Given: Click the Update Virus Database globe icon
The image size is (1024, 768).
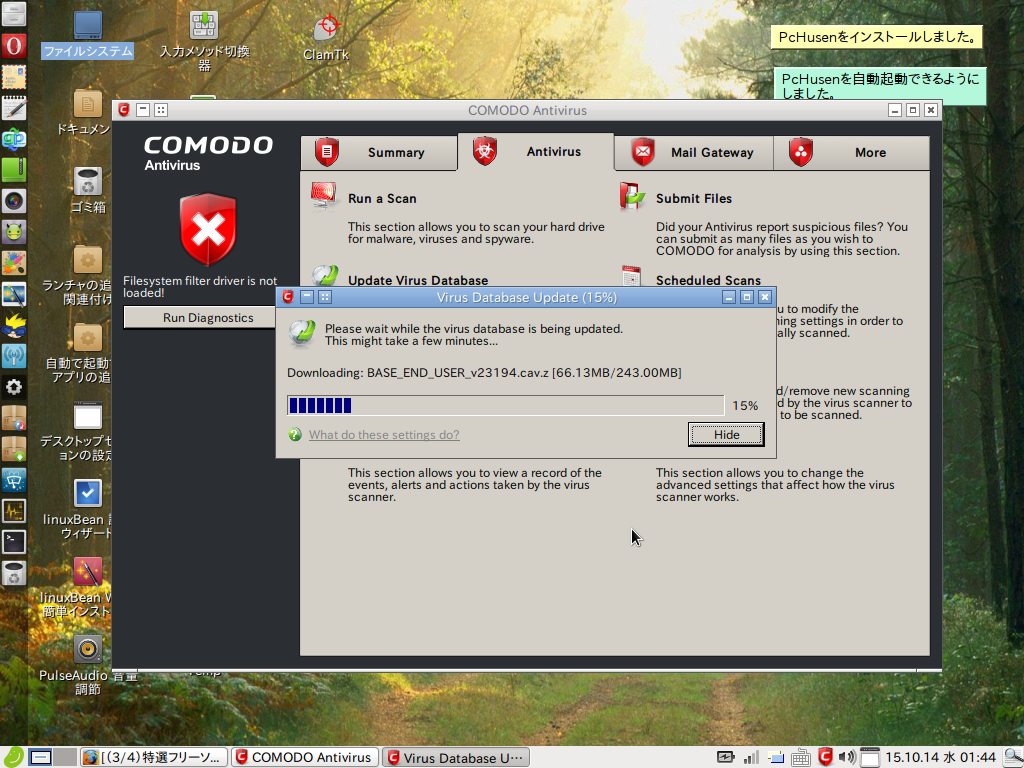Looking at the screenshot, I should pos(325,276).
